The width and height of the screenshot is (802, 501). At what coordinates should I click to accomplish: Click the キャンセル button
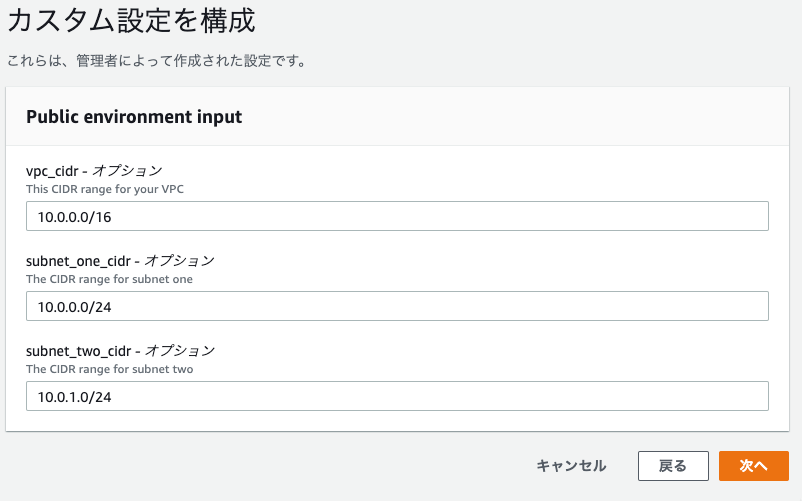click(571, 466)
